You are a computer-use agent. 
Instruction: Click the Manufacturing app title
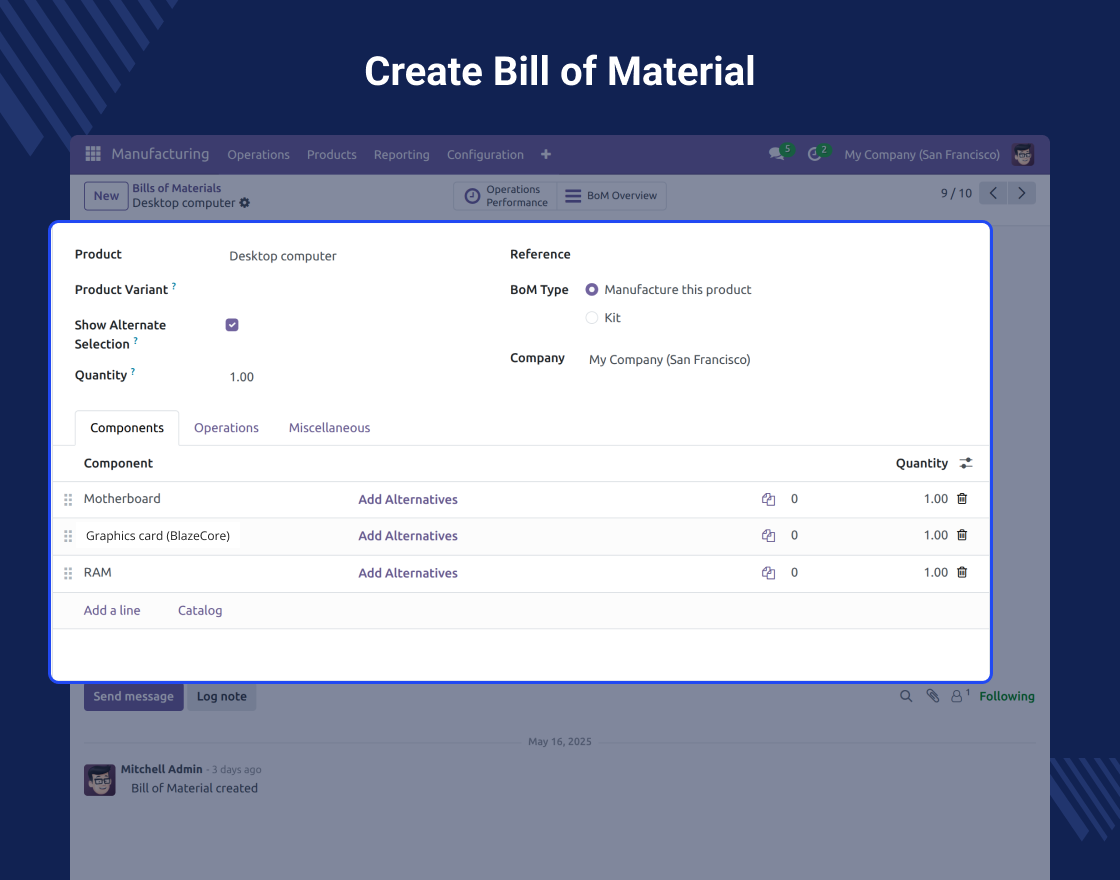coord(160,154)
